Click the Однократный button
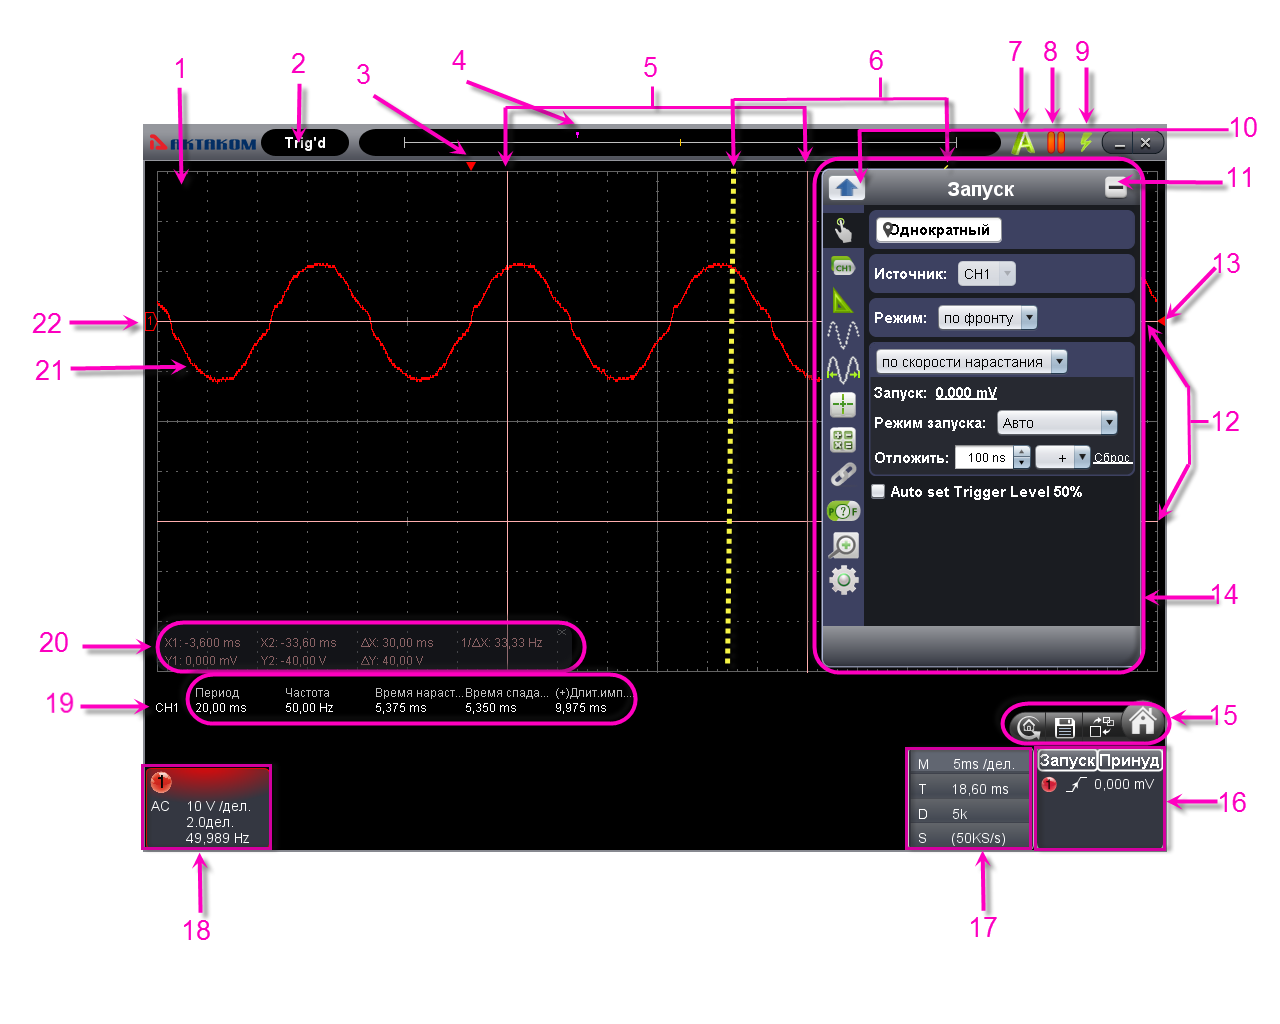The width and height of the screenshot is (1280, 1024). [938, 230]
